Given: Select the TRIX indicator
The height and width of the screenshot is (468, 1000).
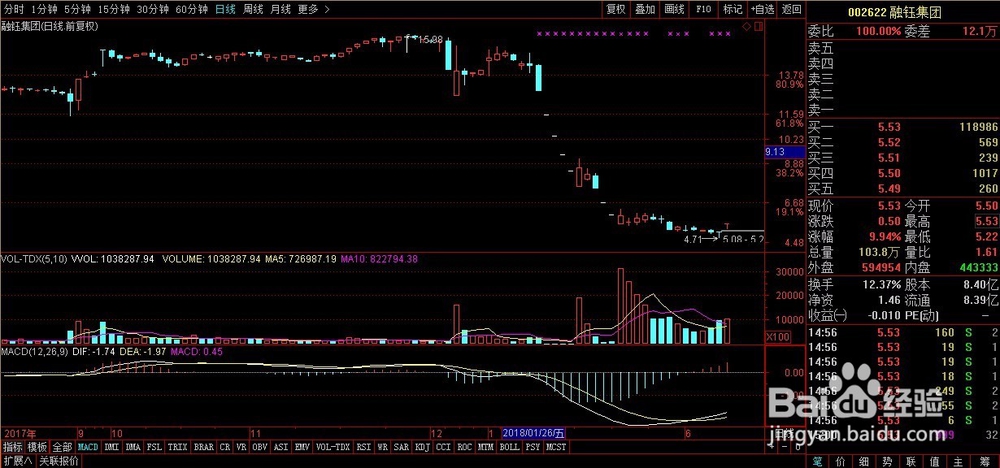Looking at the screenshot, I should point(177,447).
